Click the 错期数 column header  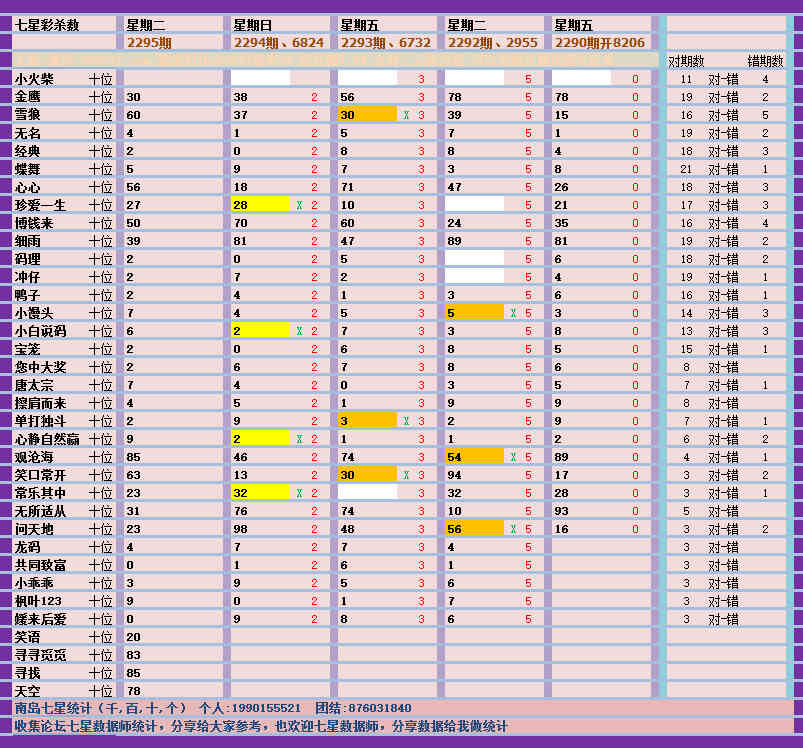pyautogui.click(x=766, y=61)
